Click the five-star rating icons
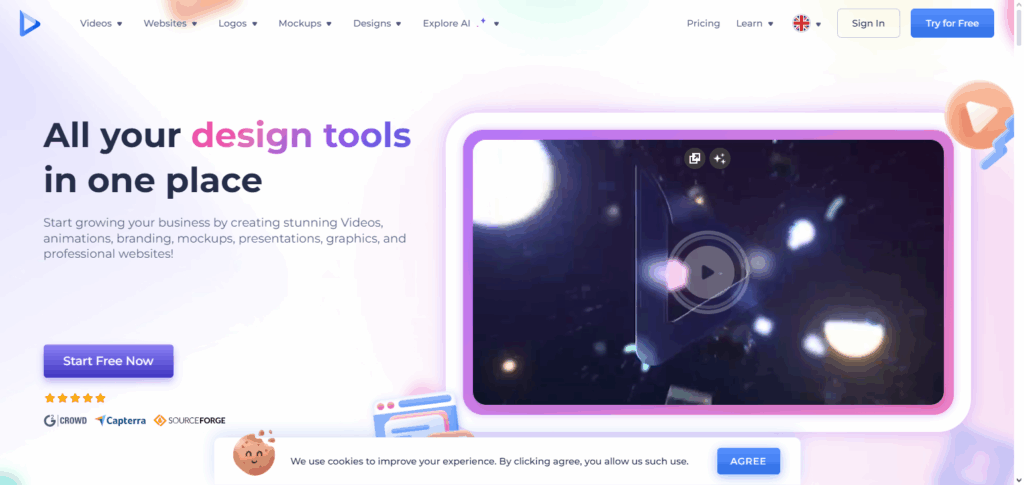 pyautogui.click(x=74, y=398)
